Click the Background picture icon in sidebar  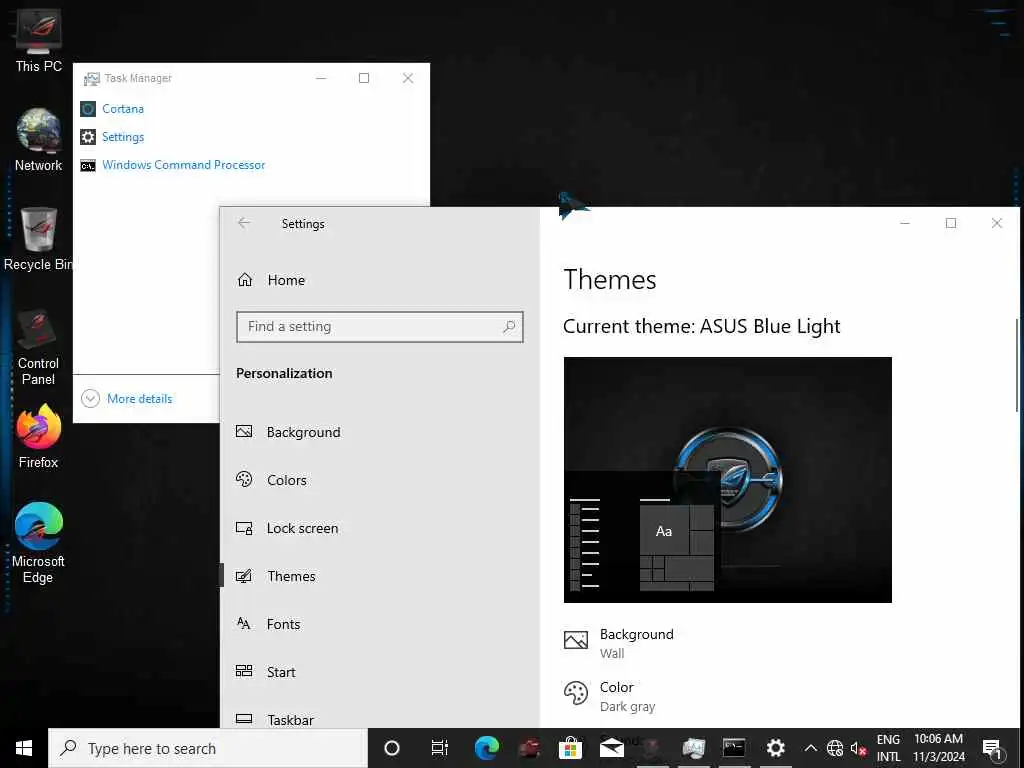244,432
